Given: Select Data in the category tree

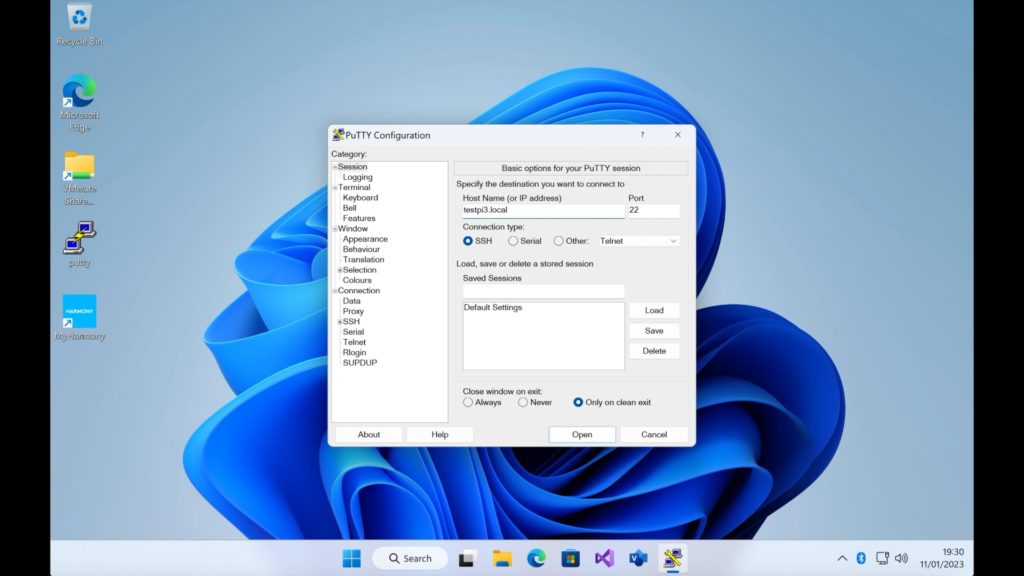Looking at the screenshot, I should [351, 301].
